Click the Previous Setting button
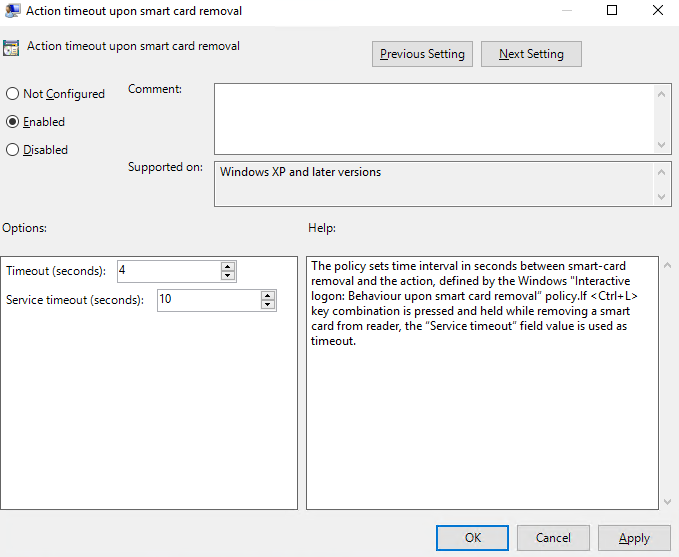The width and height of the screenshot is (679, 557). pyautogui.click(x=422, y=54)
